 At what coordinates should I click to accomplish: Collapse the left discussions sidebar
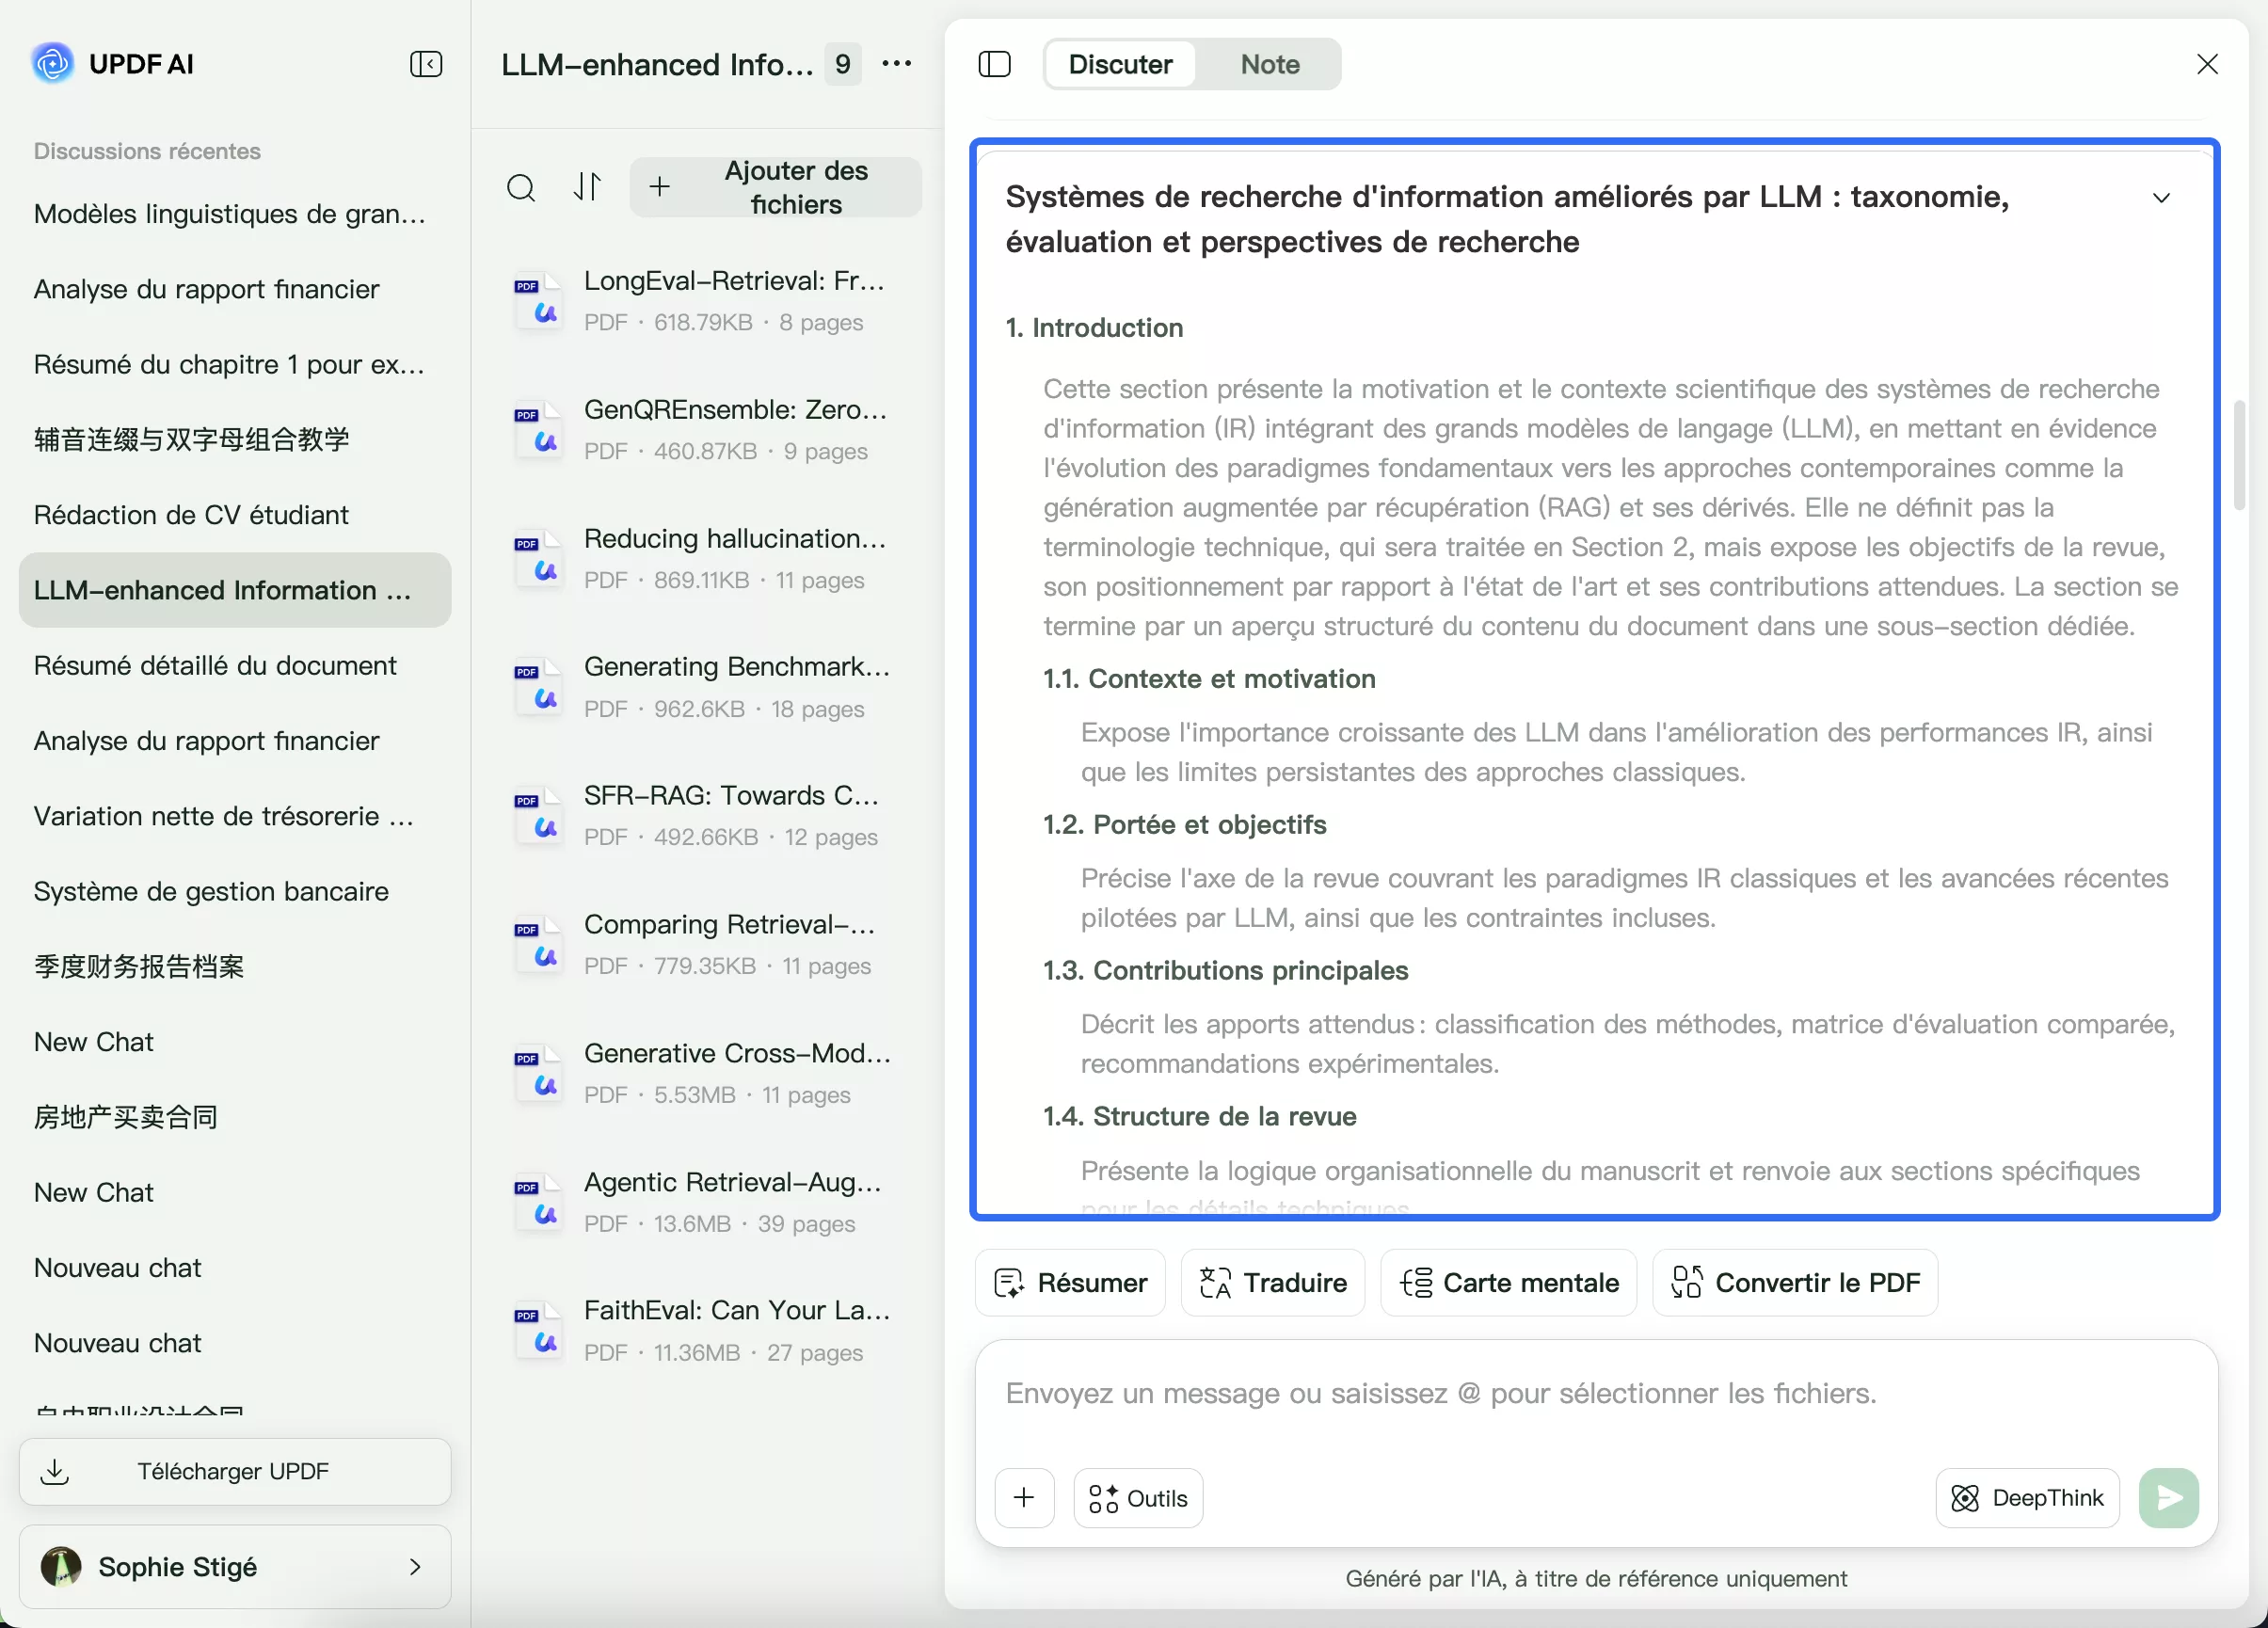[x=425, y=63]
